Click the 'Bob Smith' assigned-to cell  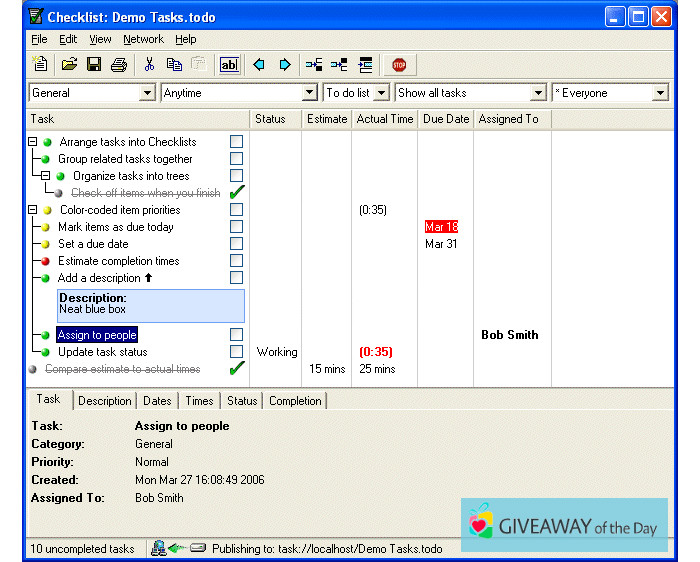(x=510, y=335)
